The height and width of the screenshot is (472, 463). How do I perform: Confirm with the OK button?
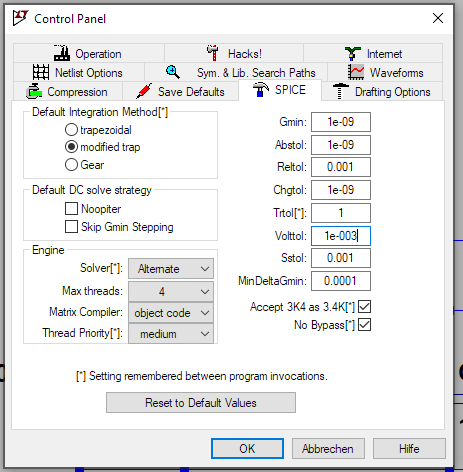(x=247, y=449)
